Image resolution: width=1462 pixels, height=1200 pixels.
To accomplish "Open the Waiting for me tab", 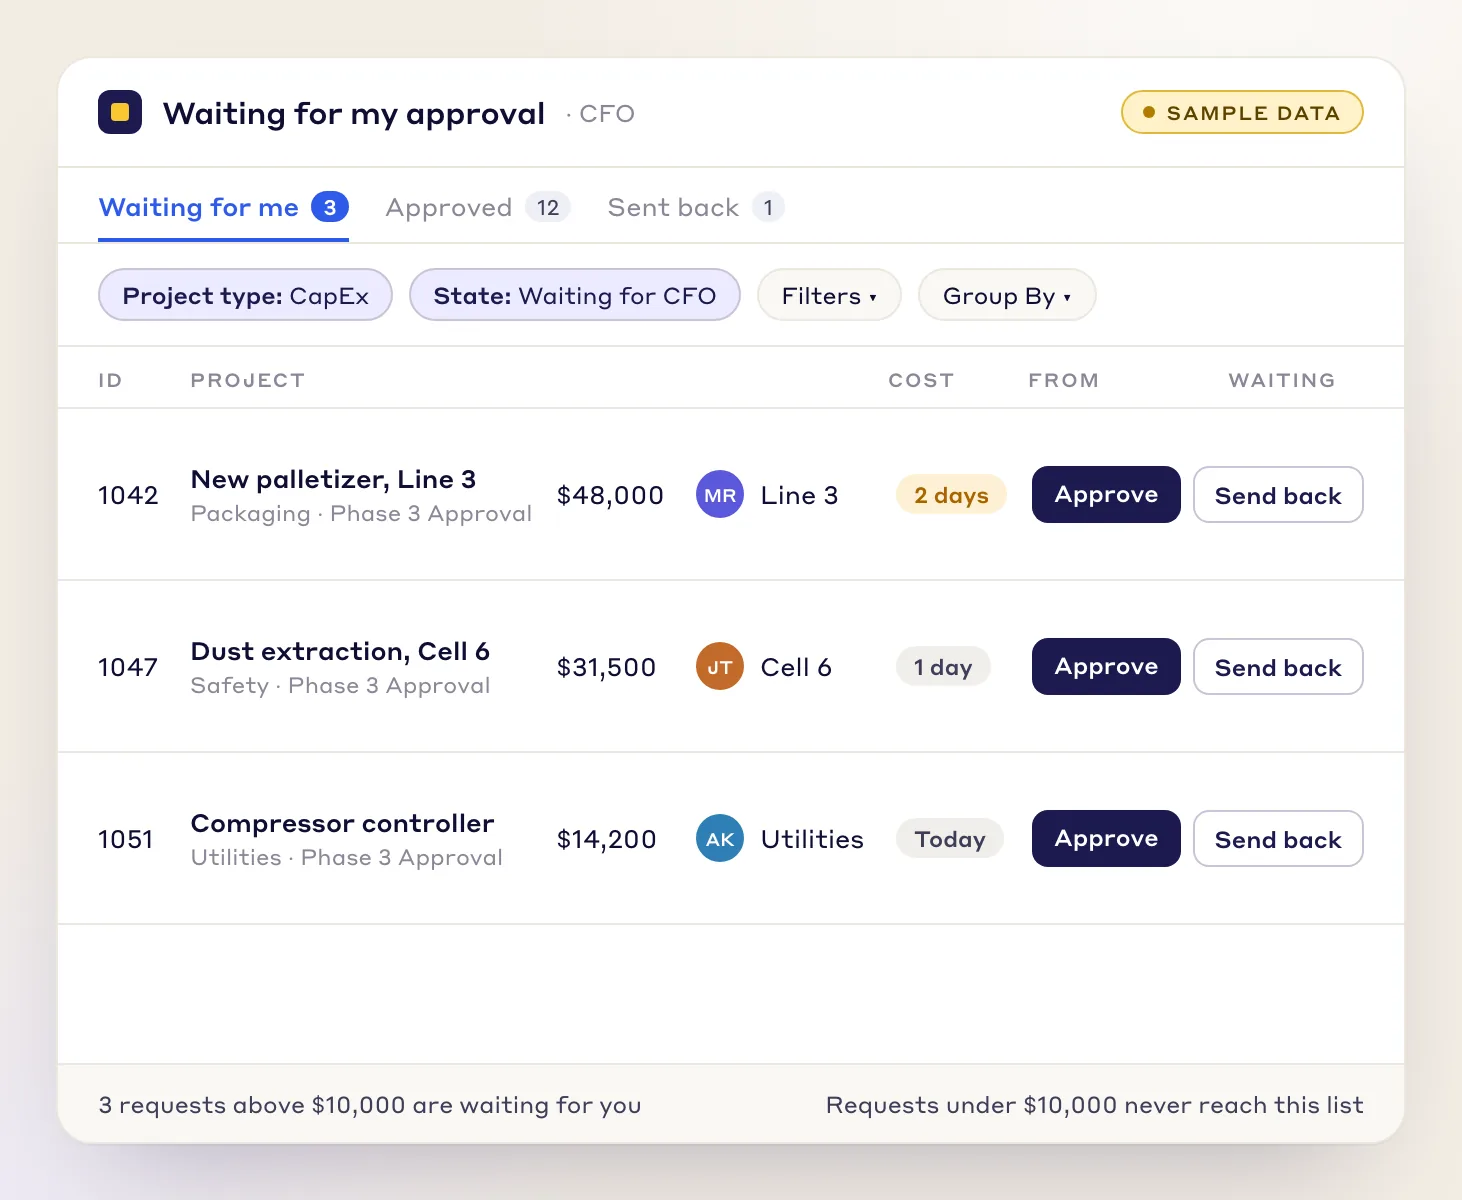I will coord(223,208).
